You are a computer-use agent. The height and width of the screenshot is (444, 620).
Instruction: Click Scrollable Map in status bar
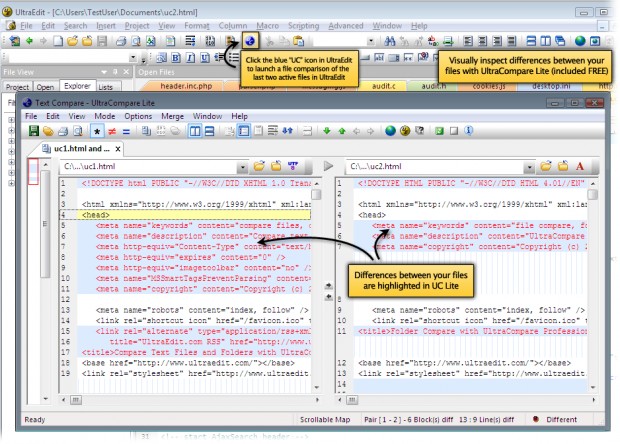point(325,419)
